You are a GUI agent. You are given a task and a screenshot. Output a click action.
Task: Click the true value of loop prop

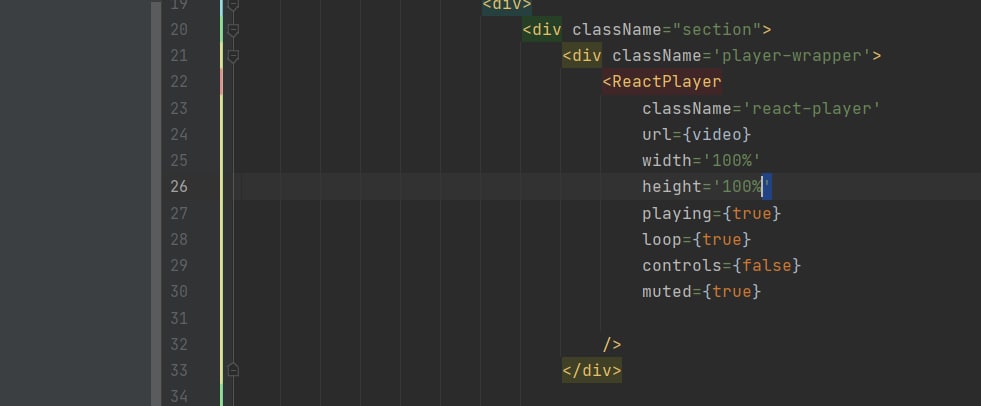click(721, 240)
